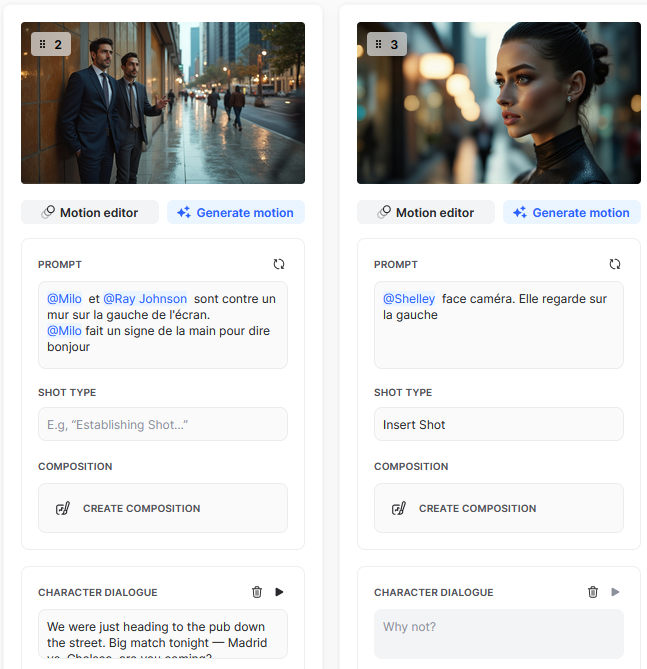Delete the character dialogue of shot 3

pos(593,592)
